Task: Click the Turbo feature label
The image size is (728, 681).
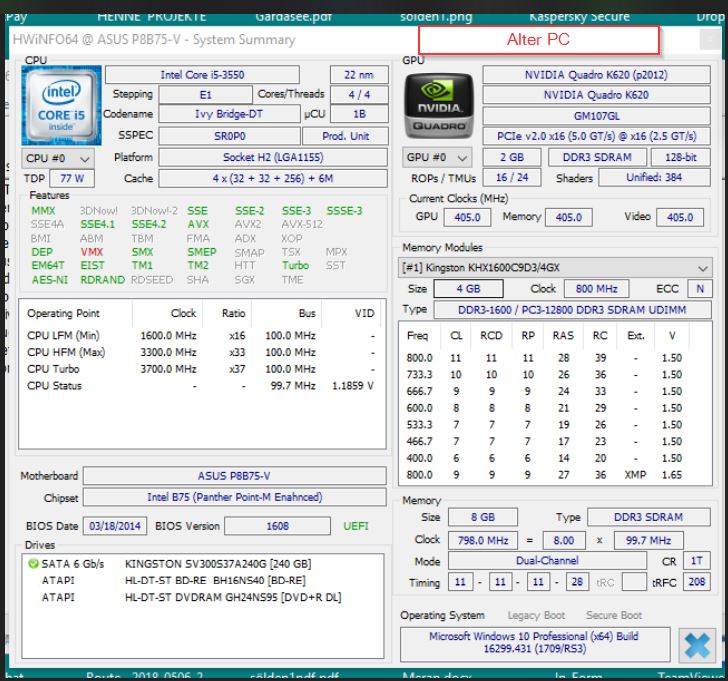Action: [295, 265]
